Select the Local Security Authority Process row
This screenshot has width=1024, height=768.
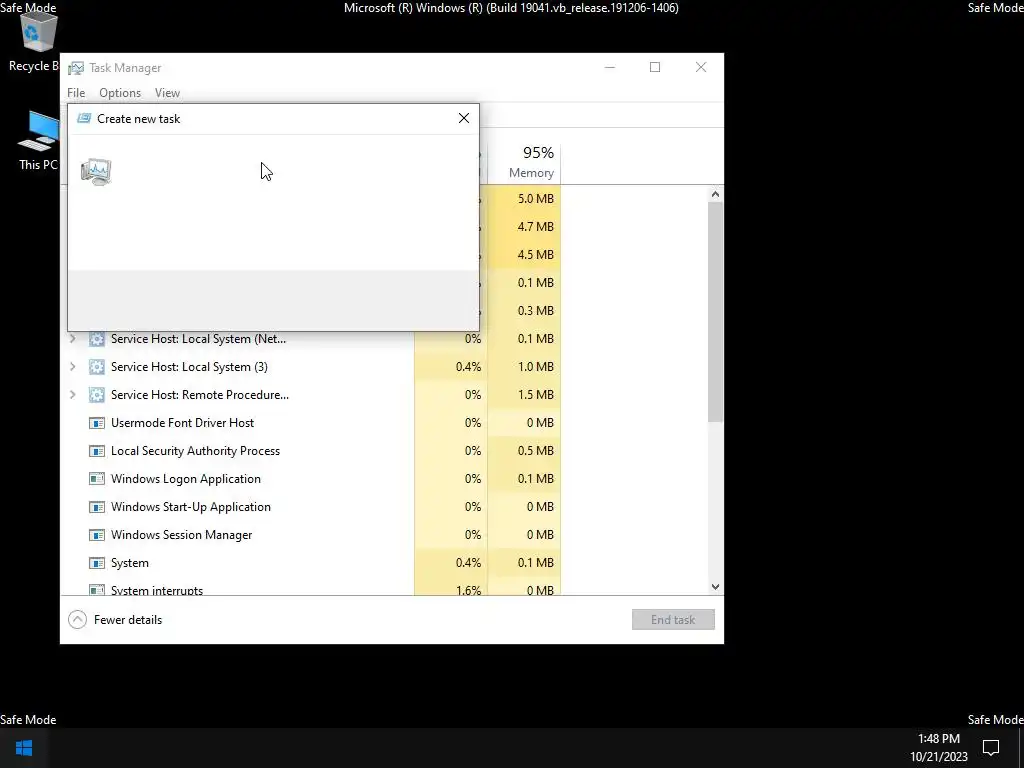(x=311, y=451)
